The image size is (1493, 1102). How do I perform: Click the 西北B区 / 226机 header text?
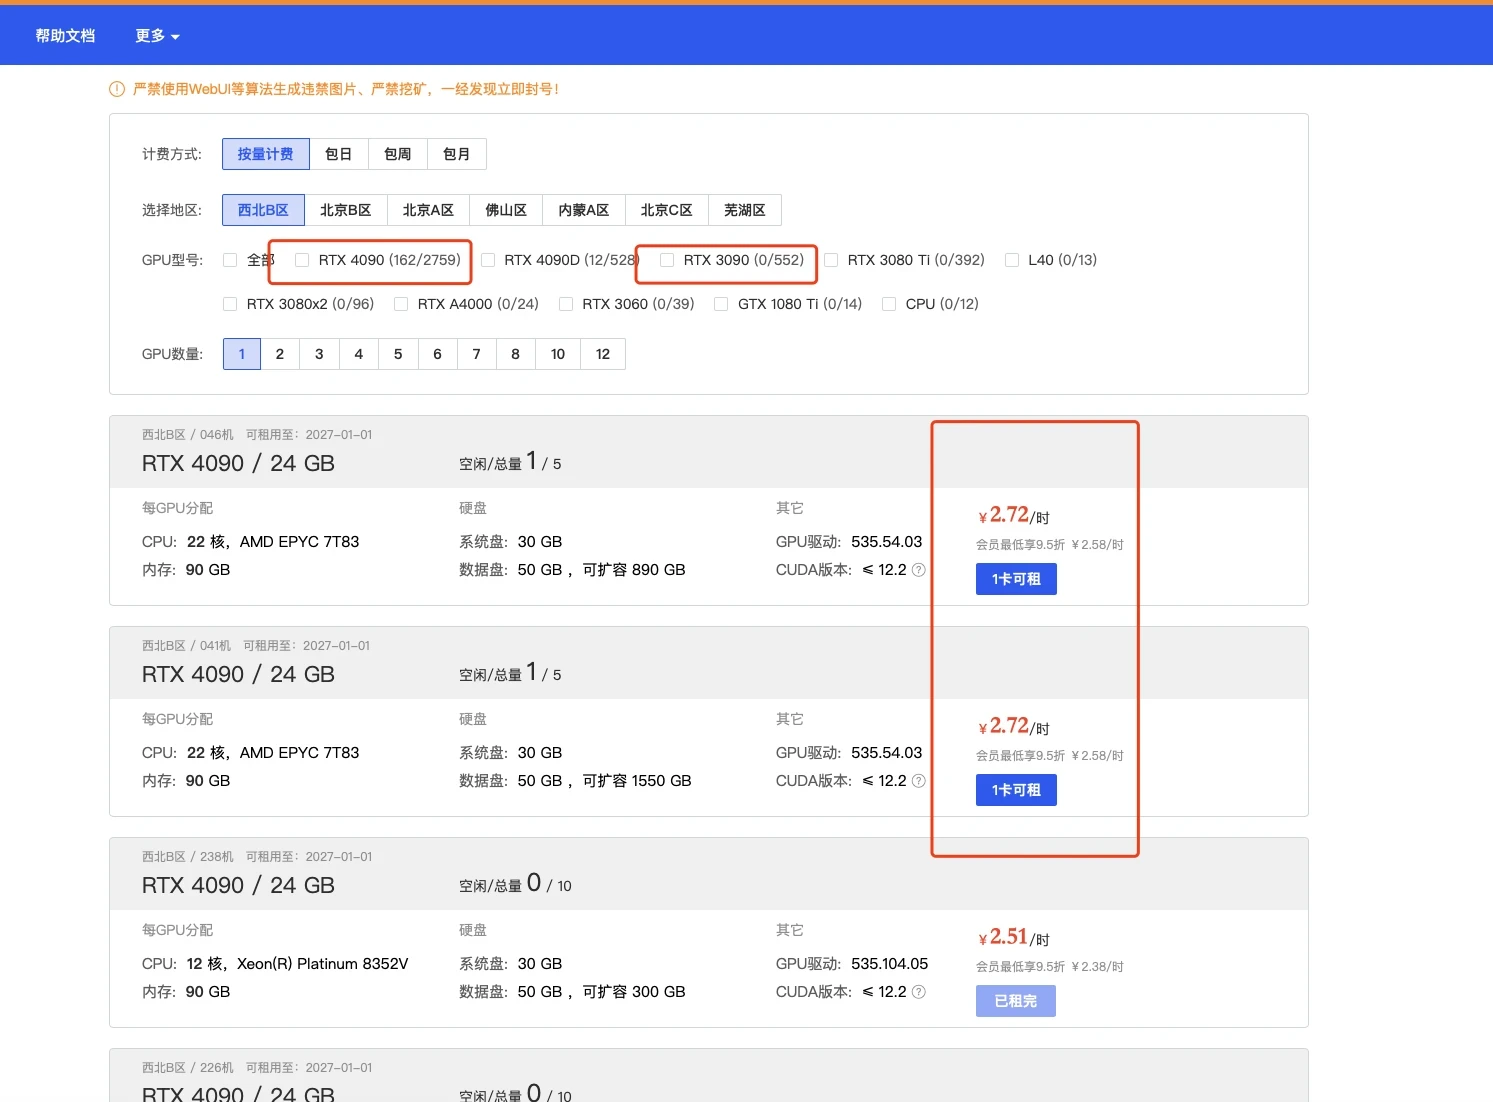click(188, 1068)
